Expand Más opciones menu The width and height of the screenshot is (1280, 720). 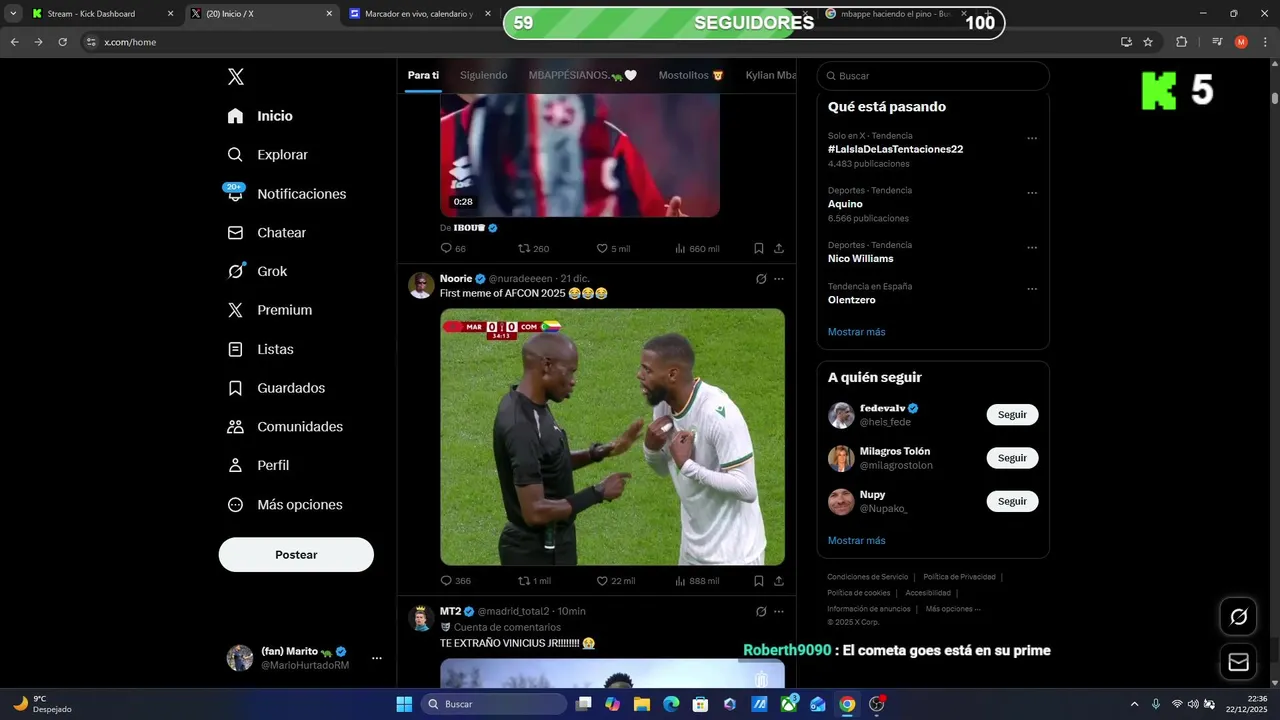[x=285, y=505]
